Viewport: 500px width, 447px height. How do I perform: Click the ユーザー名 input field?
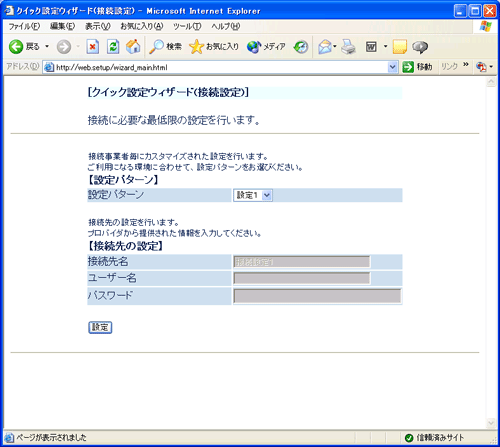[x=302, y=278]
